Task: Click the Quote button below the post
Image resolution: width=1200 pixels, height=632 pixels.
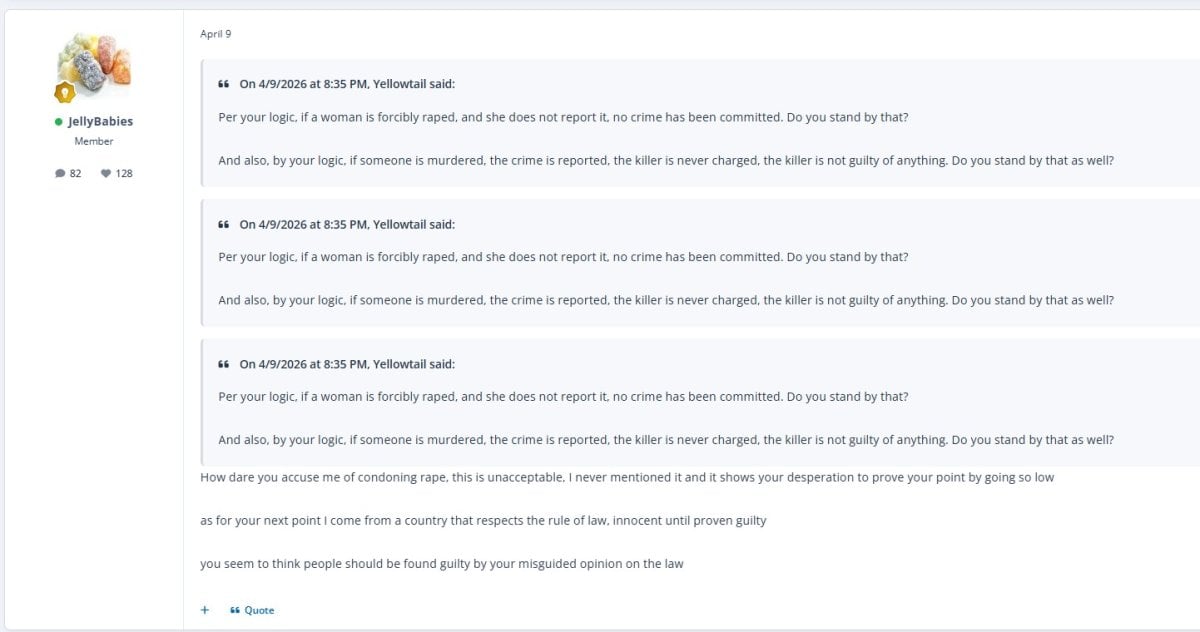Action: click(x=252, y=610)
